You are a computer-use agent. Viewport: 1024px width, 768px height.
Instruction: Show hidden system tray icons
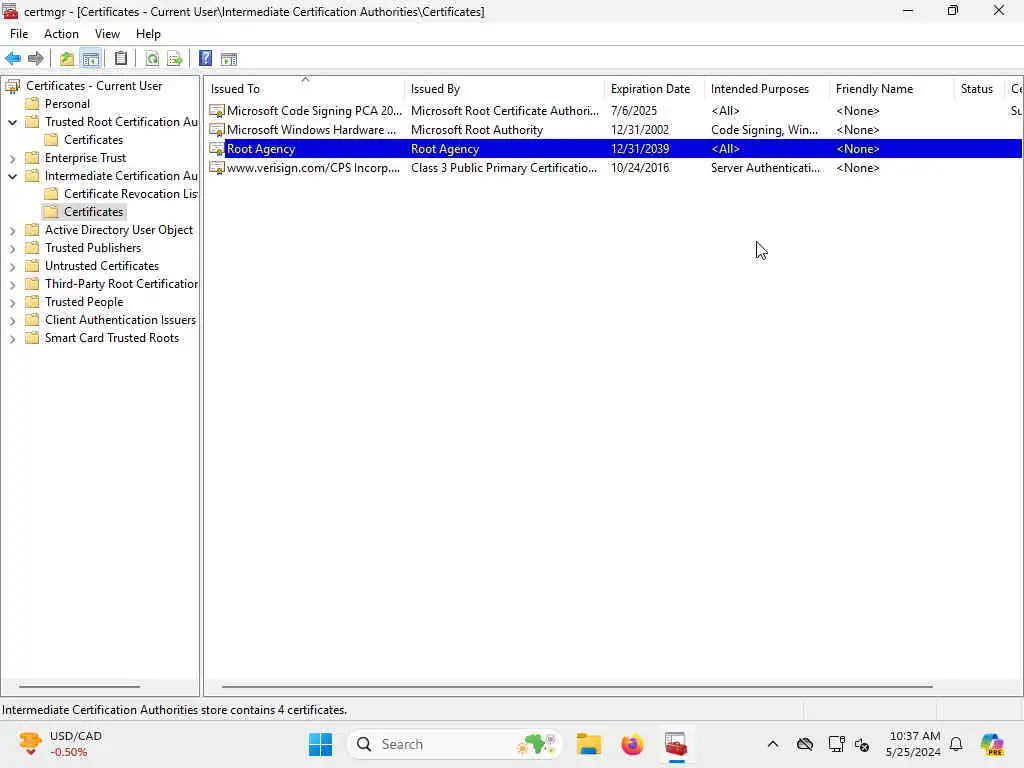773,744
